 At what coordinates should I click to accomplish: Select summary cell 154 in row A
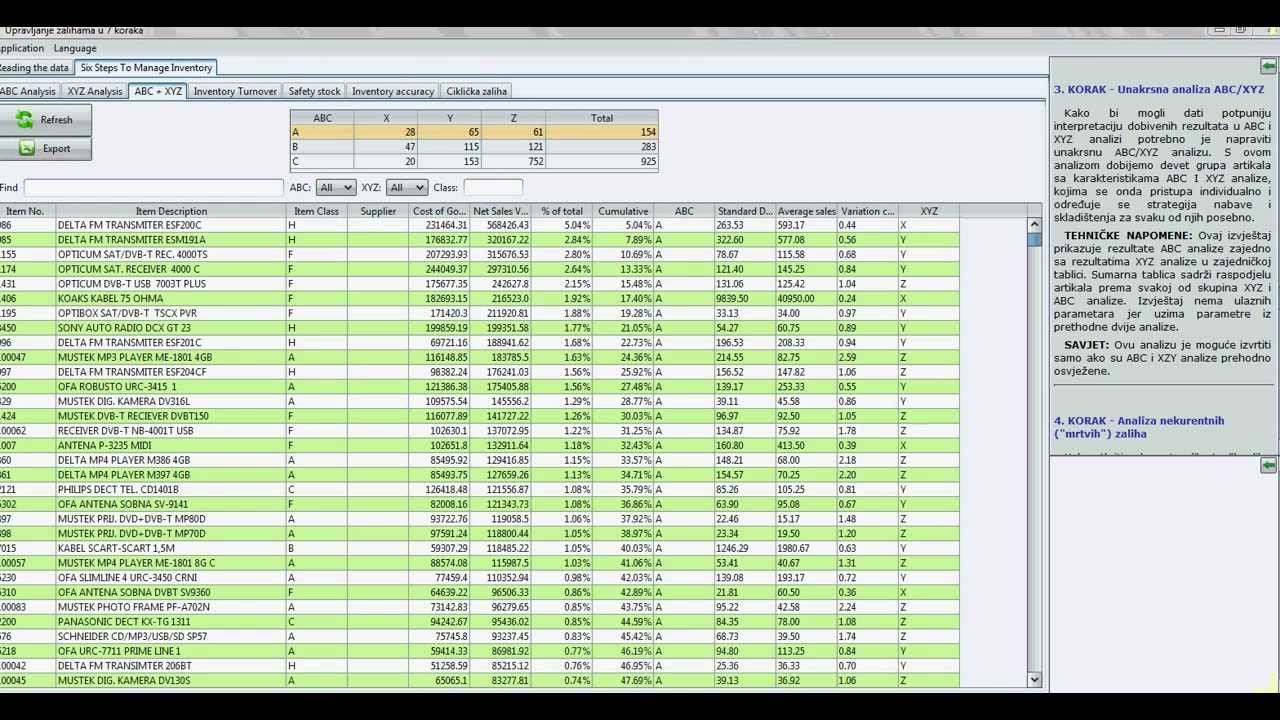pyautogui.click(x=602, y=132)
